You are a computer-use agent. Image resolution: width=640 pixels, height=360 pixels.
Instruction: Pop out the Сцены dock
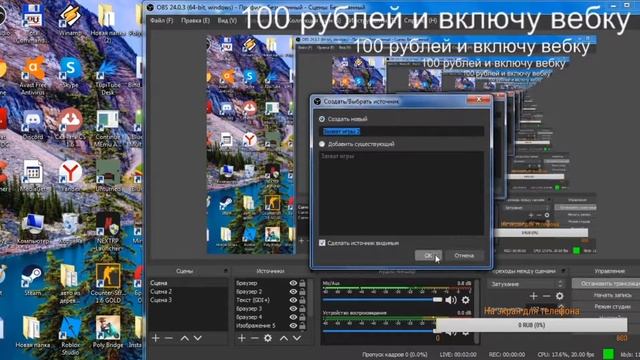pyautogui.click(x=226, y=271)
